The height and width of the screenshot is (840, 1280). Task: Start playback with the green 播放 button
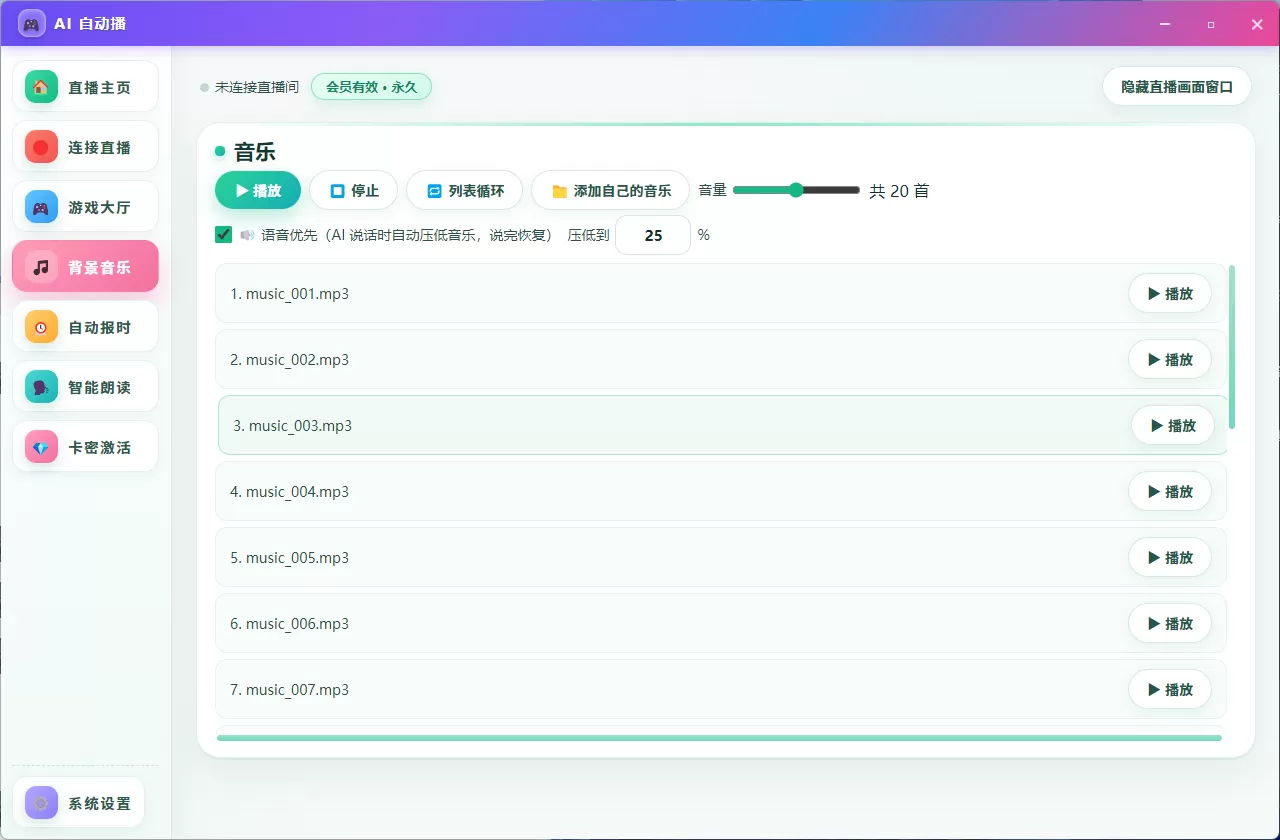[258, 190]
